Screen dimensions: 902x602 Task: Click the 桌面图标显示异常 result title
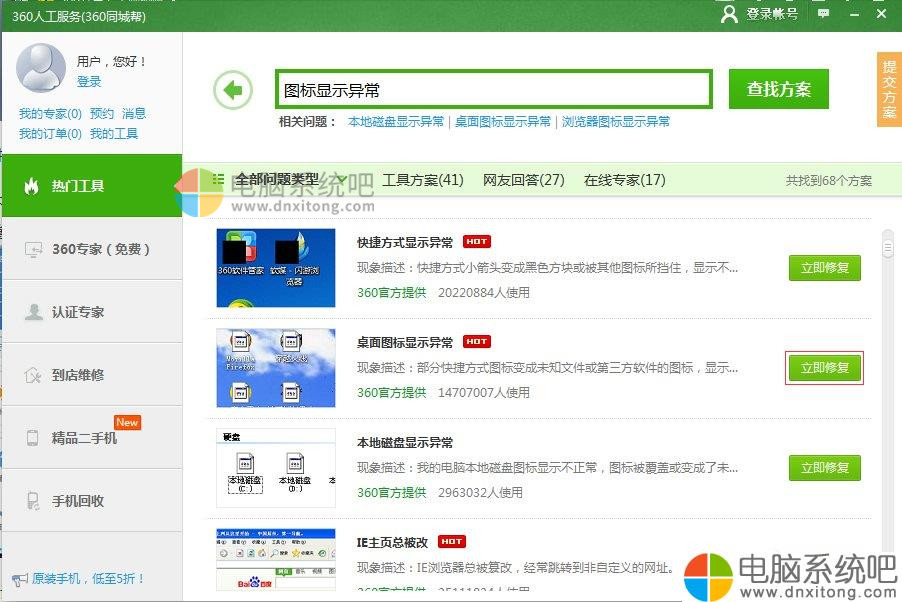coord(405,342)
